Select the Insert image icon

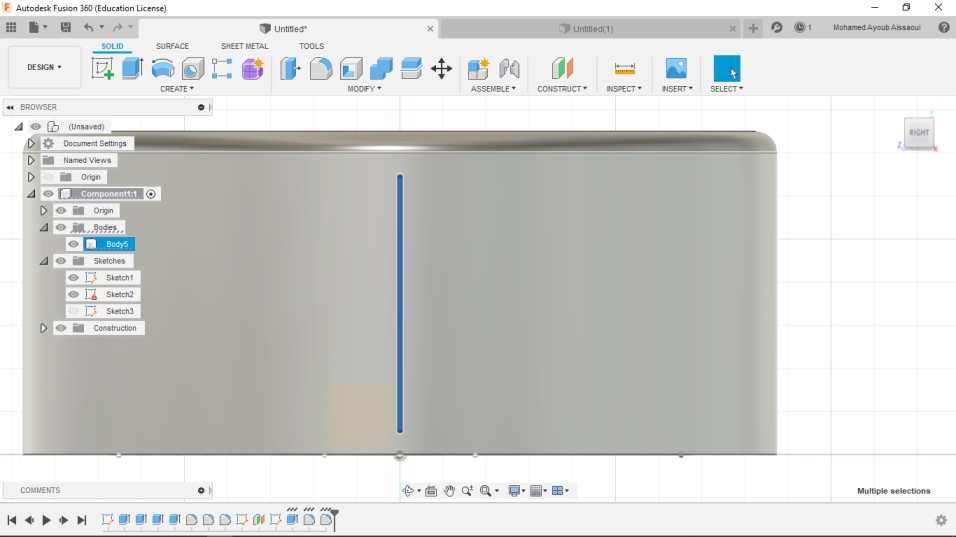click(x=676, y=68)
